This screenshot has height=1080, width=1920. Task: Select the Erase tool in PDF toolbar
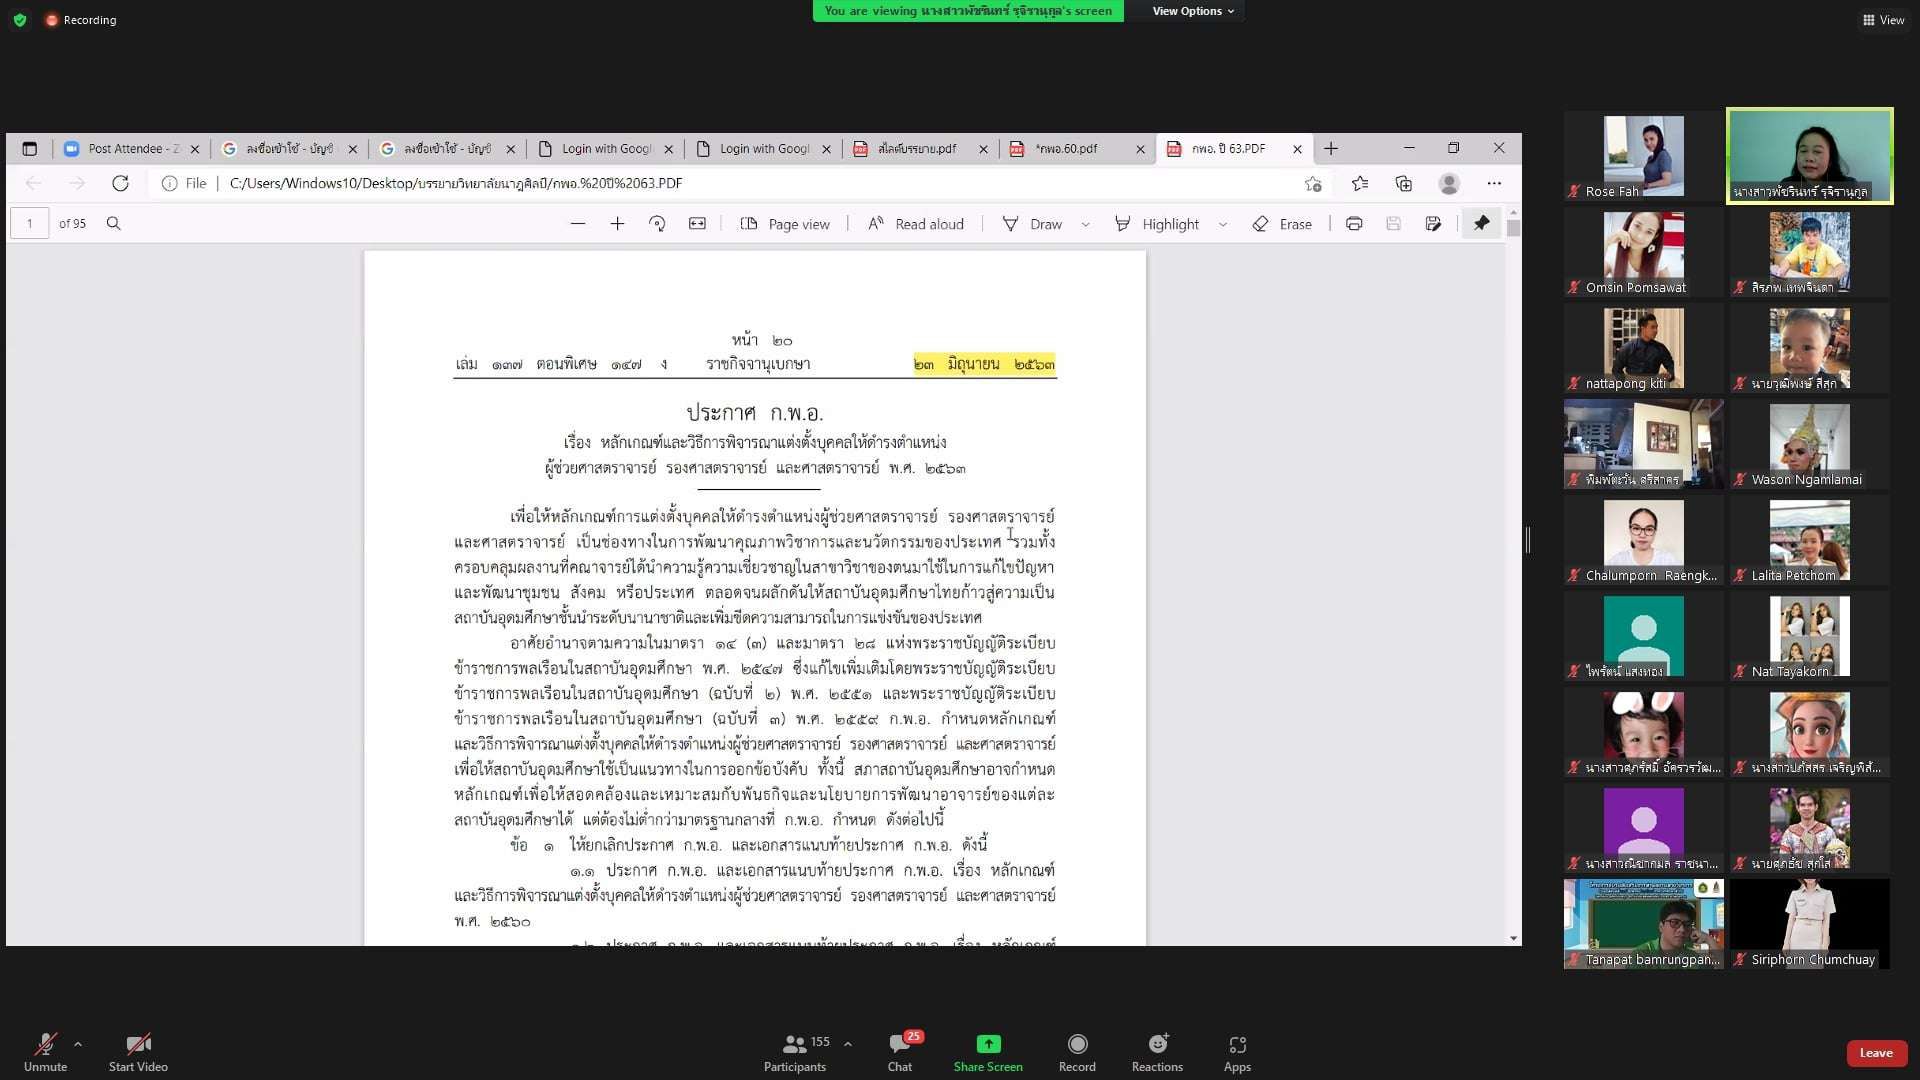pos(1282,224)
